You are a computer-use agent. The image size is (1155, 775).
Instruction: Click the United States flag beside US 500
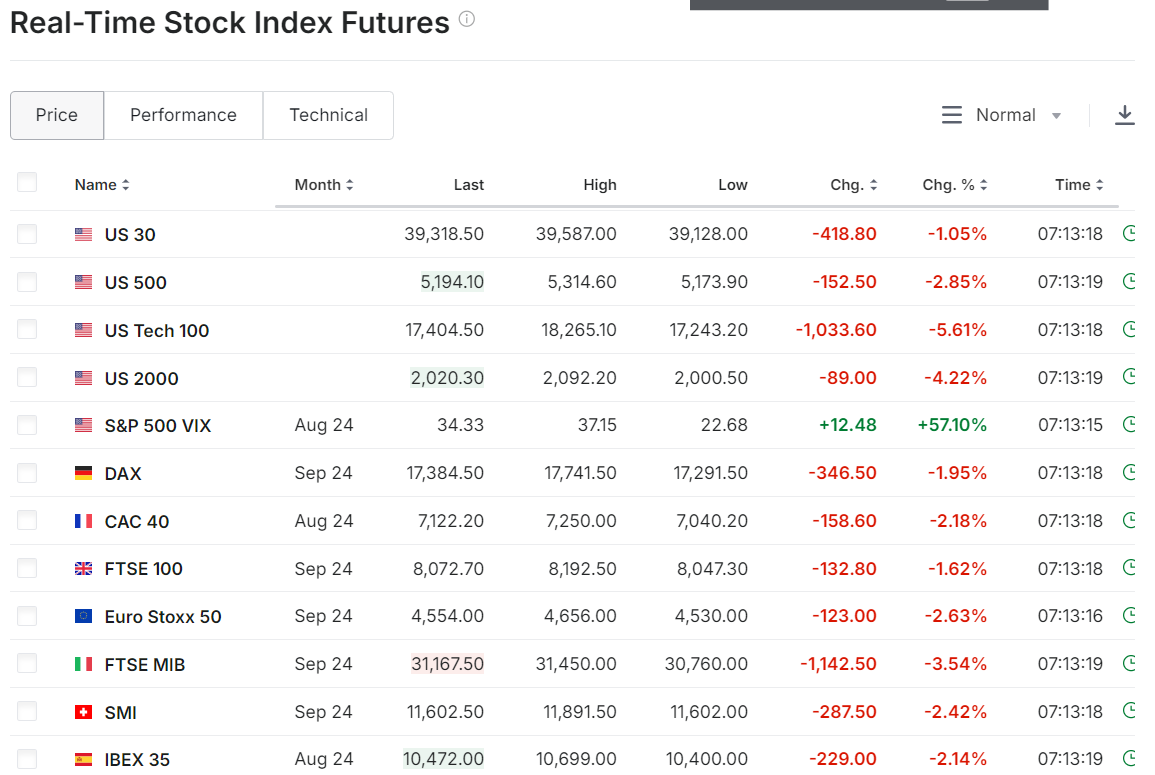[x=84, y=282]
